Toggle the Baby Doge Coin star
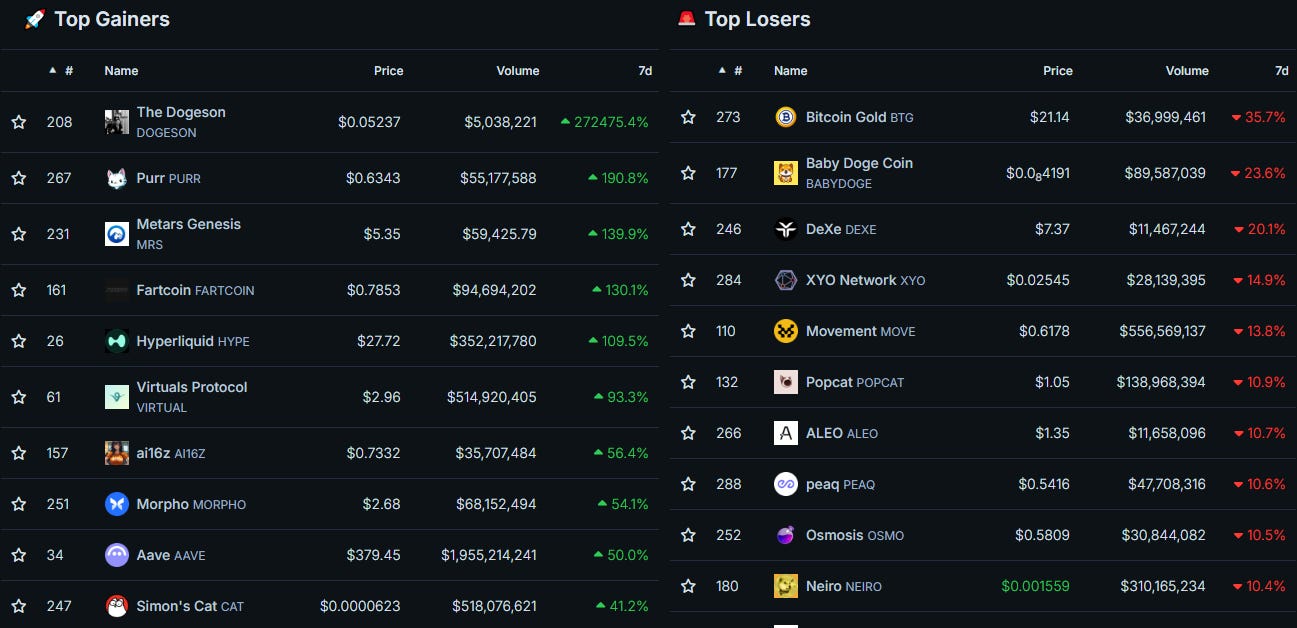Screen dimensions: 1297x628 (x=688, y=173)
